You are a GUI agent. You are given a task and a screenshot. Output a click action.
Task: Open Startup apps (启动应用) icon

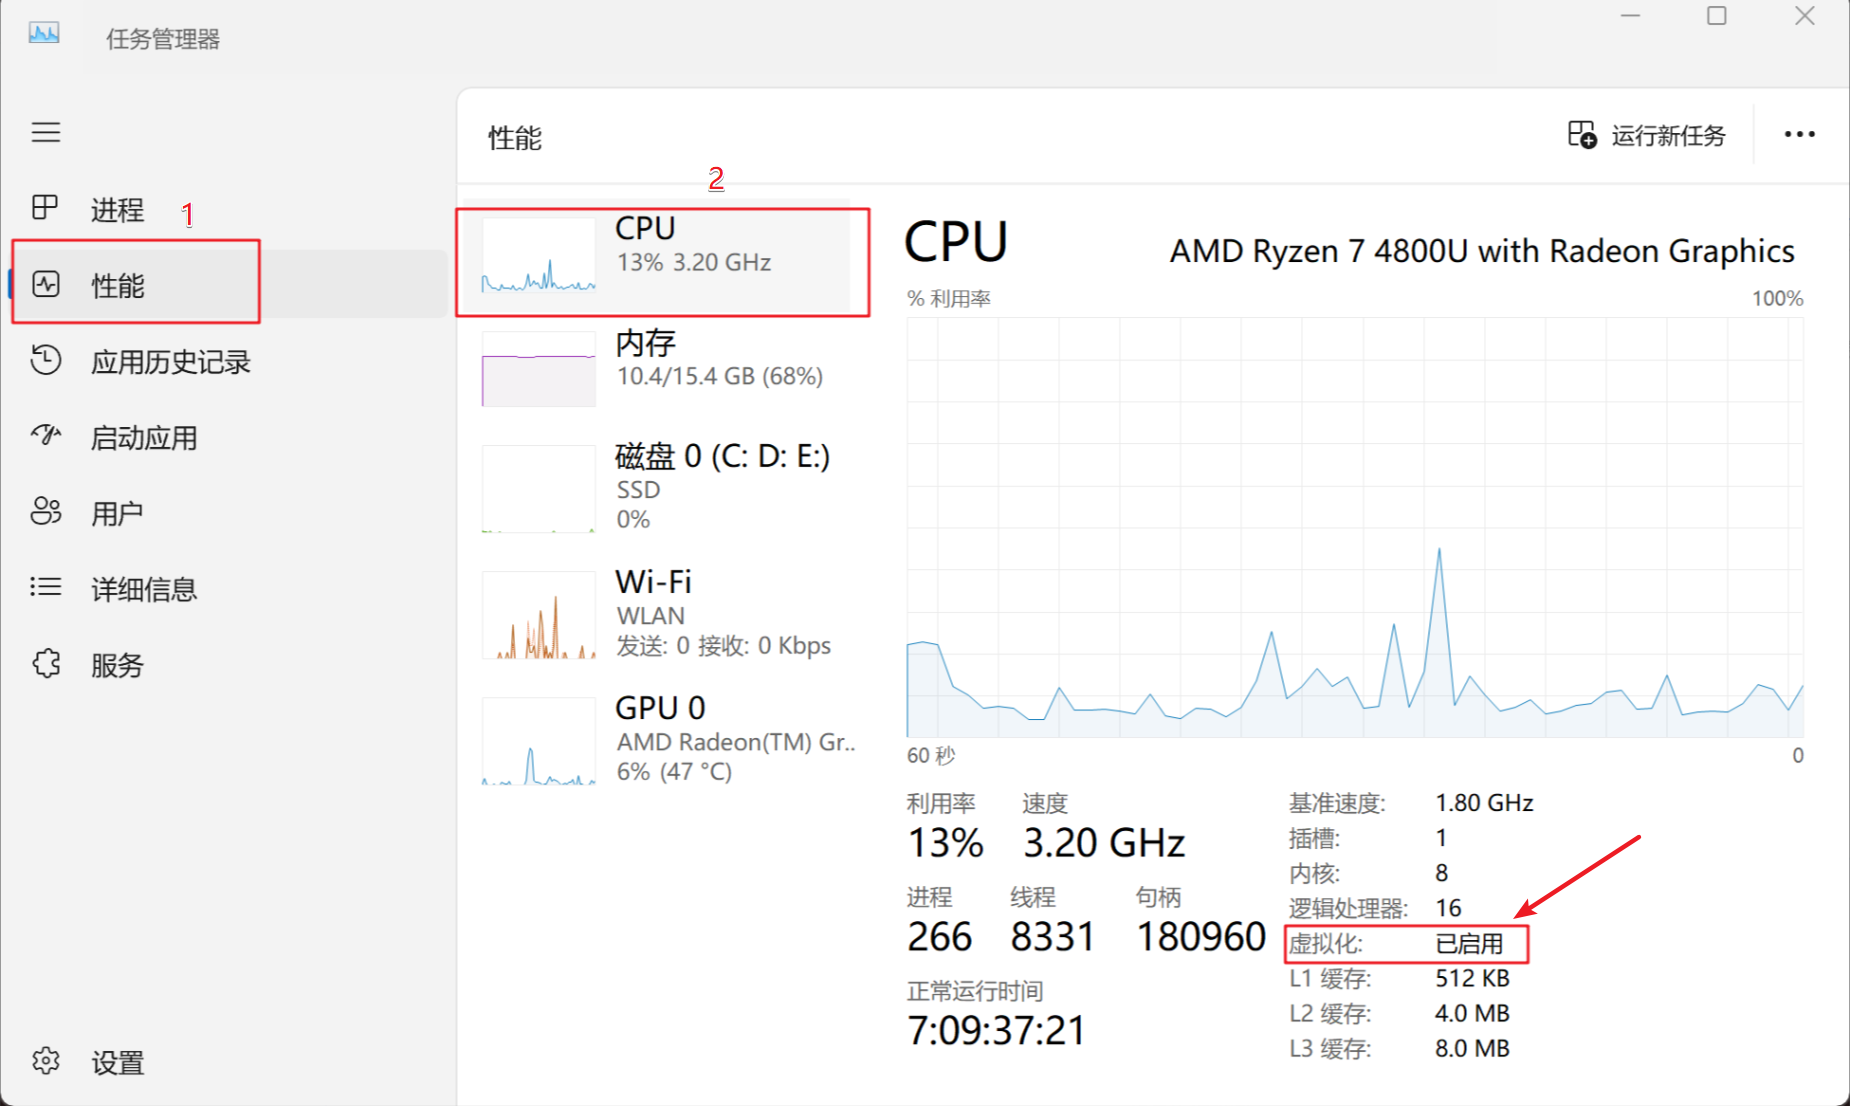[x=46, y=436]
